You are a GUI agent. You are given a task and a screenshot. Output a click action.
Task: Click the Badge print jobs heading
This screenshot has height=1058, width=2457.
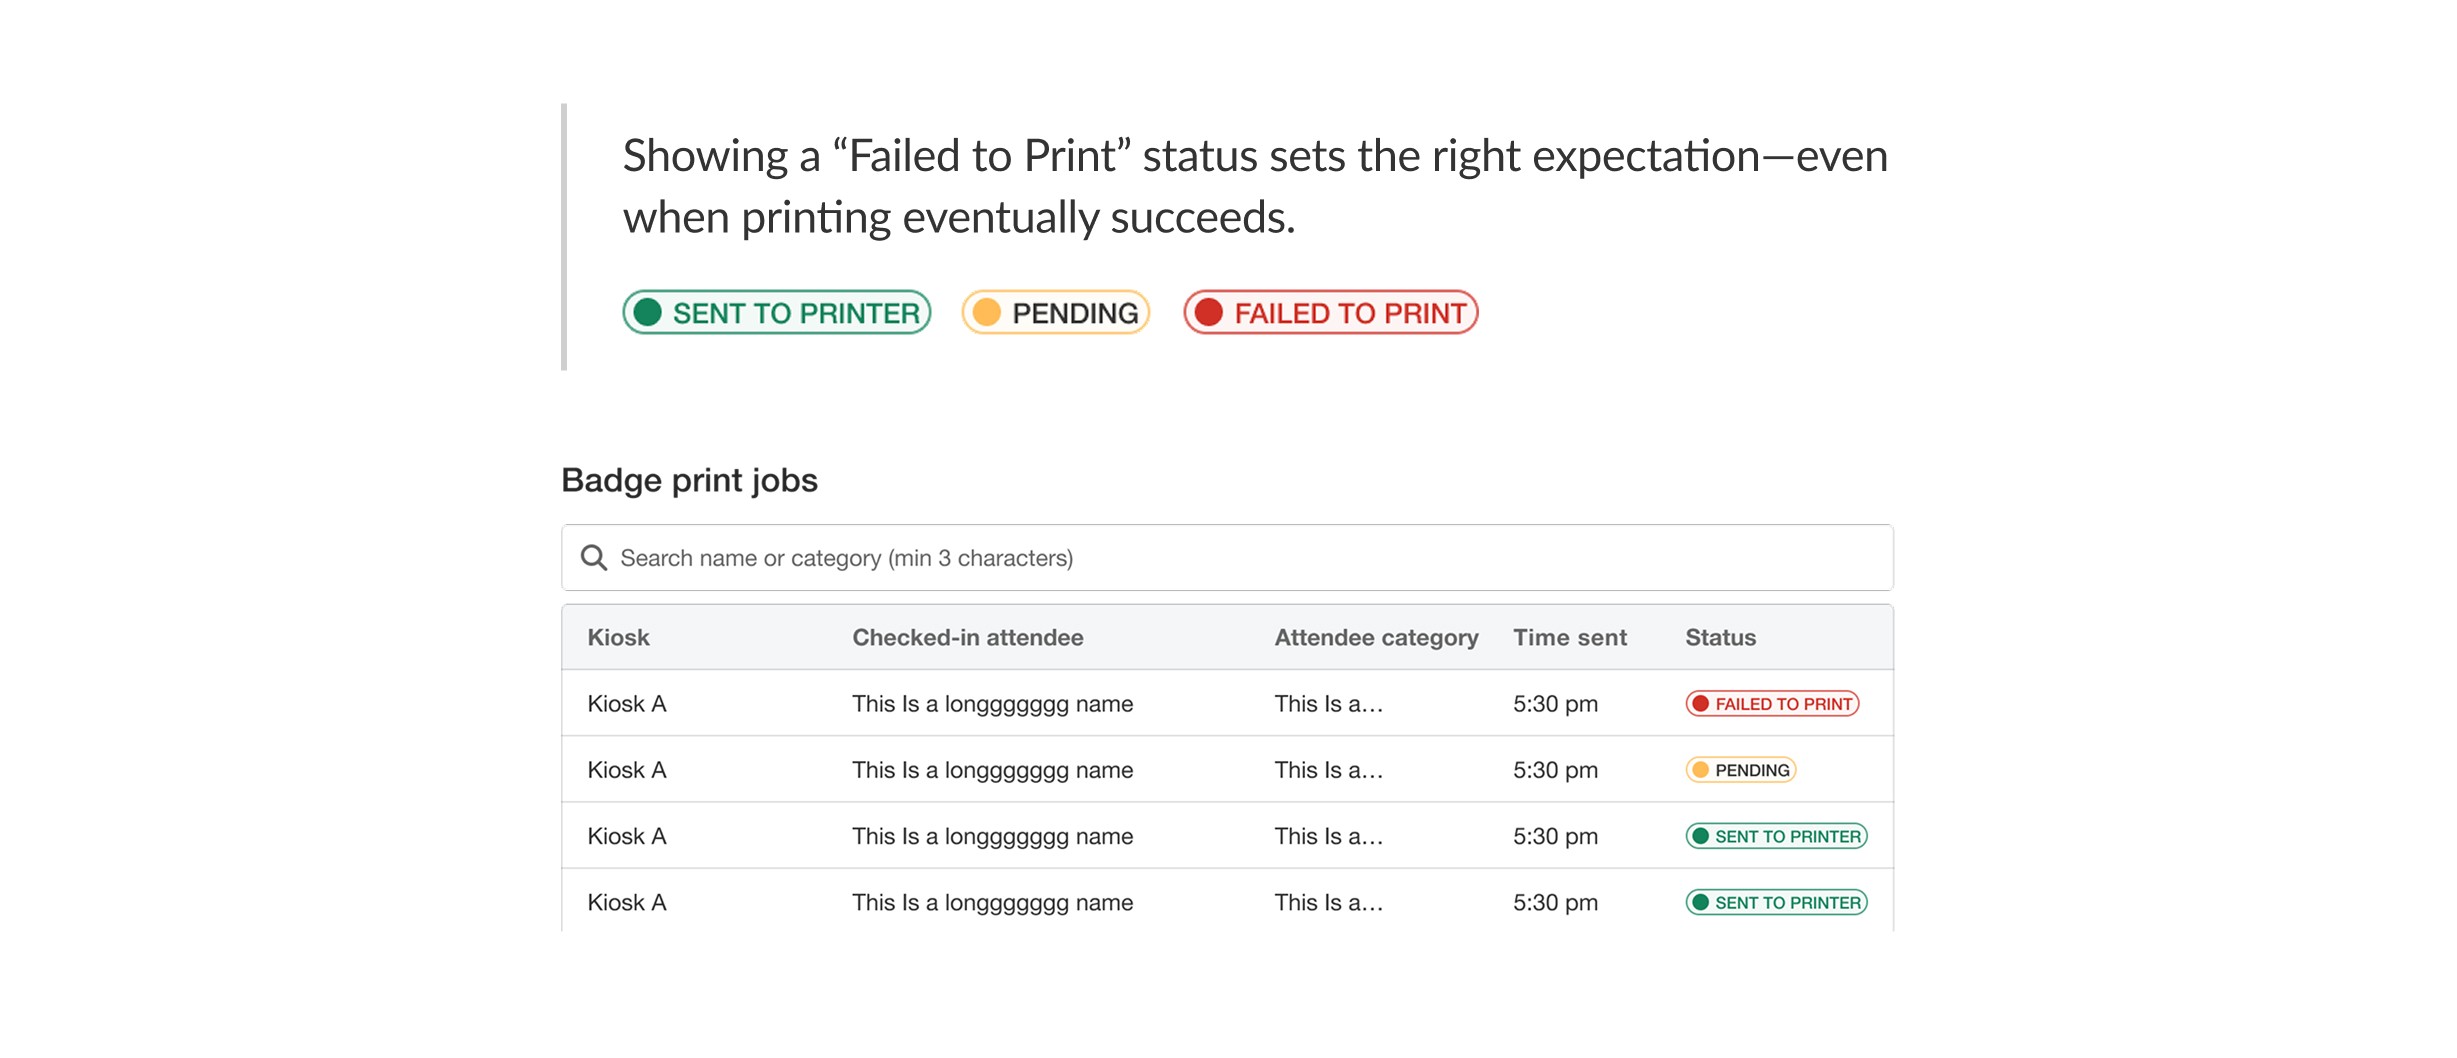coord(689,480)
